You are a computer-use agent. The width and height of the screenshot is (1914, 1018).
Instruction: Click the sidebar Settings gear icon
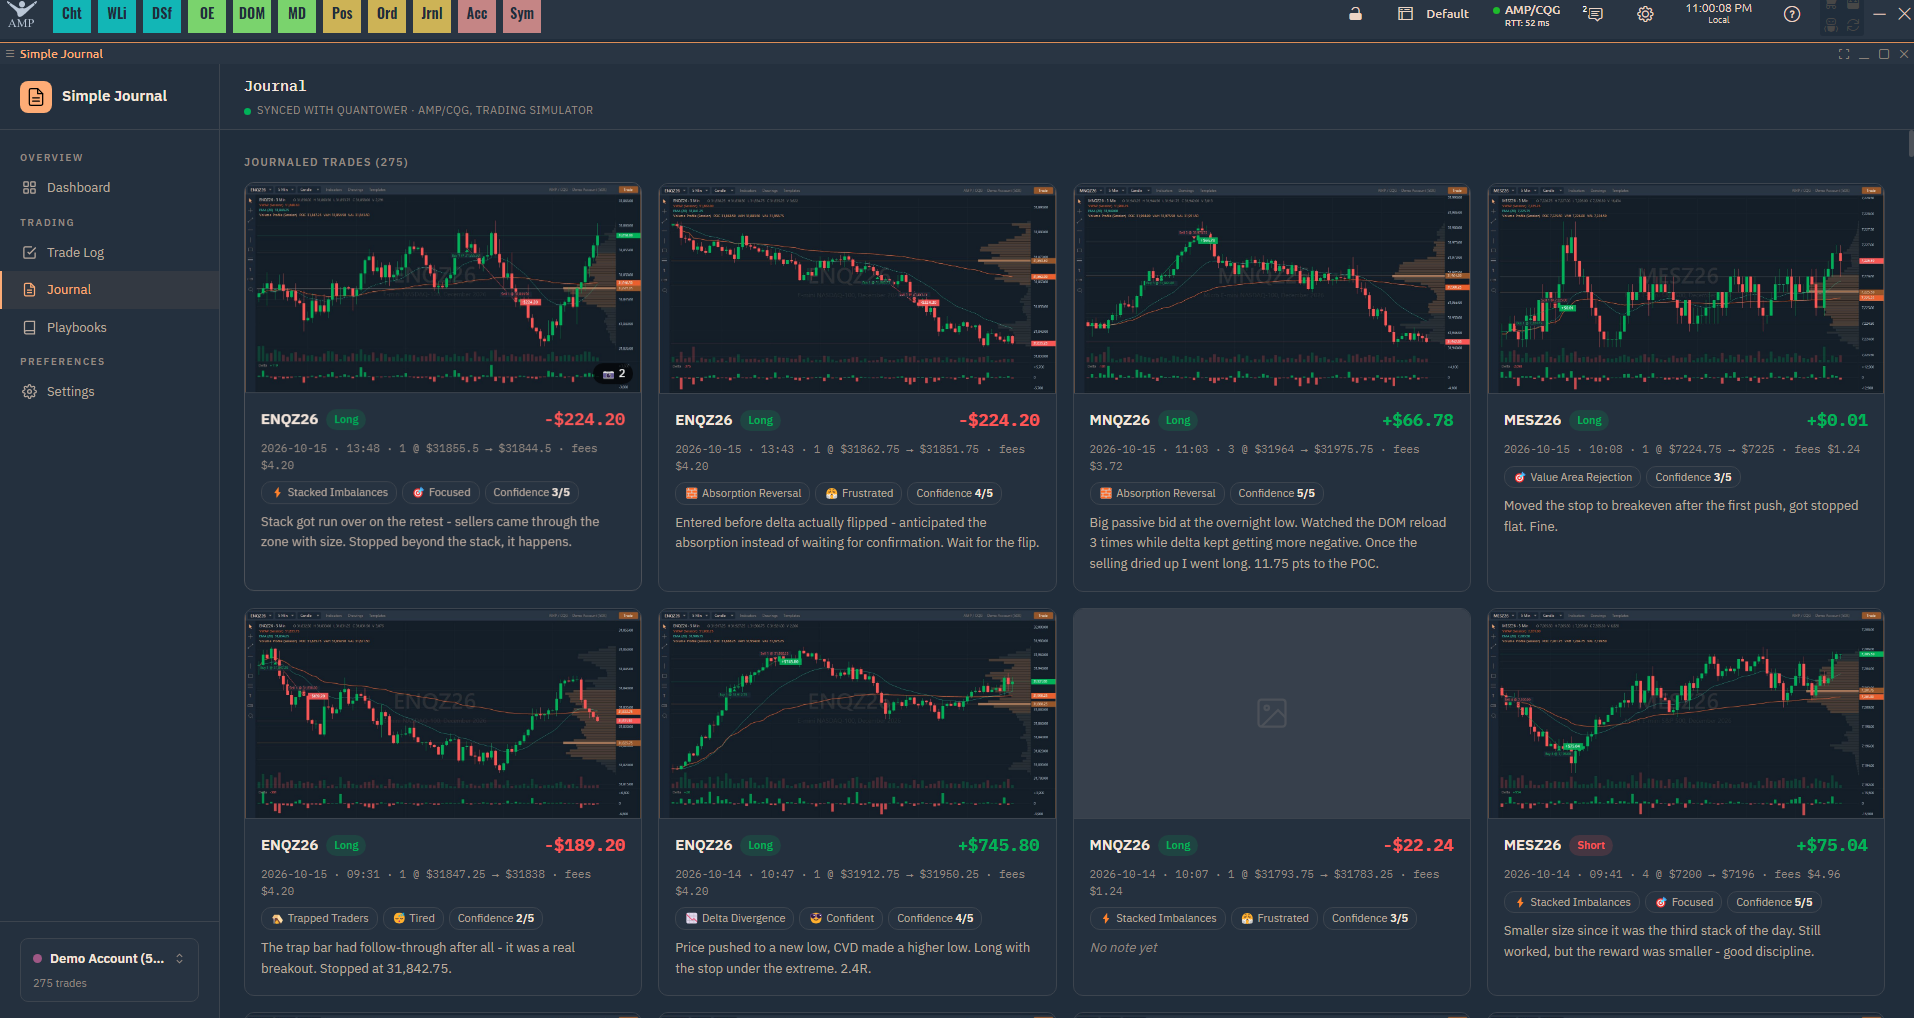[x=30, y=392]
